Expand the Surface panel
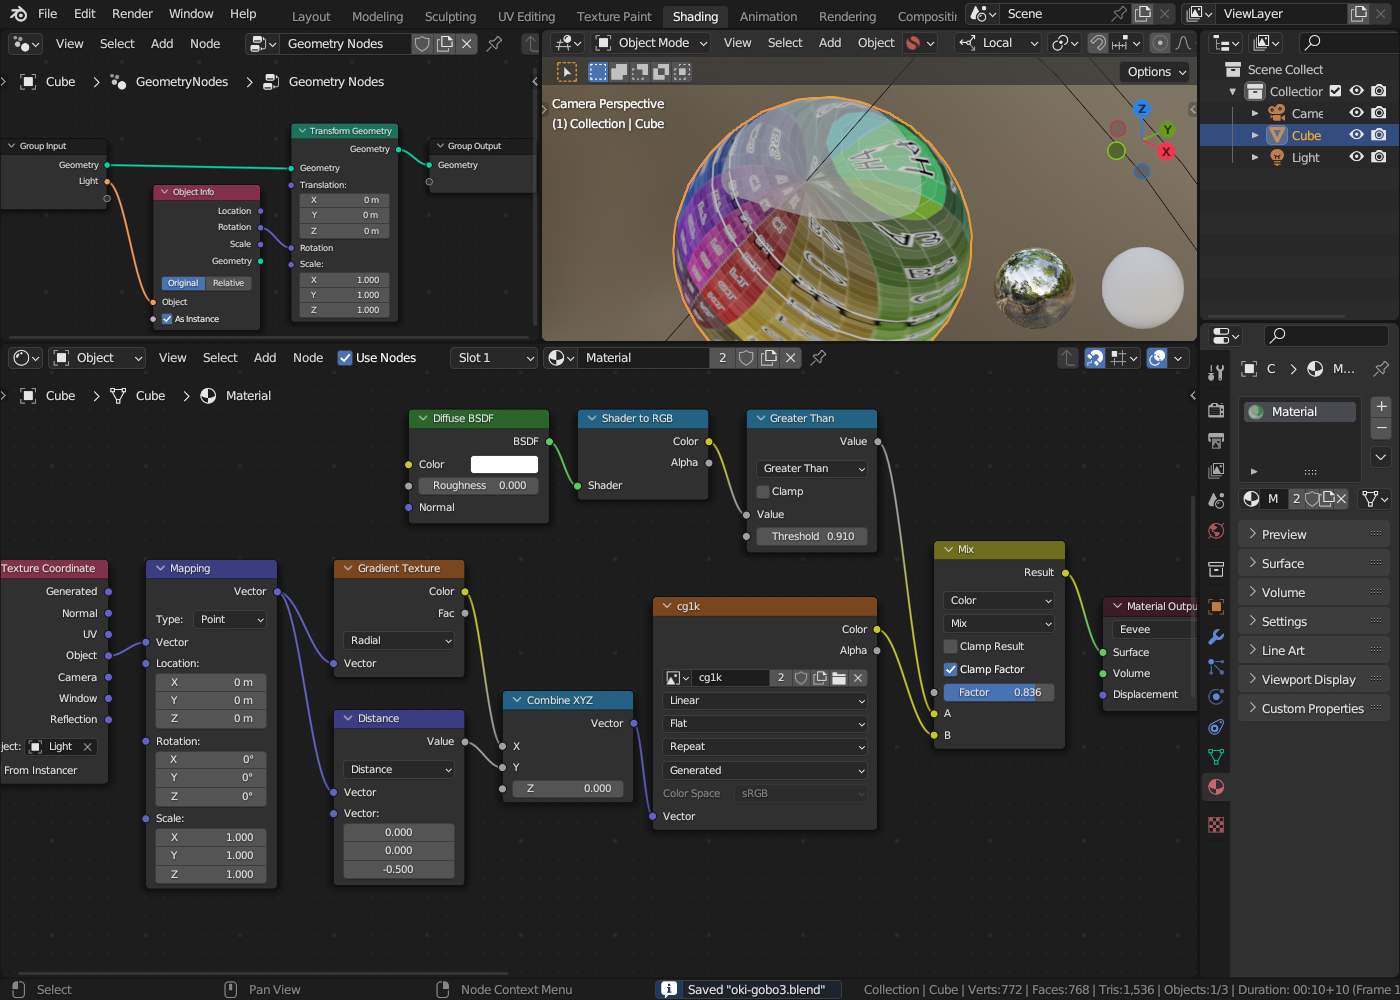The height and width of the screenshot is (1000, 1400). tap(1314, 564)
